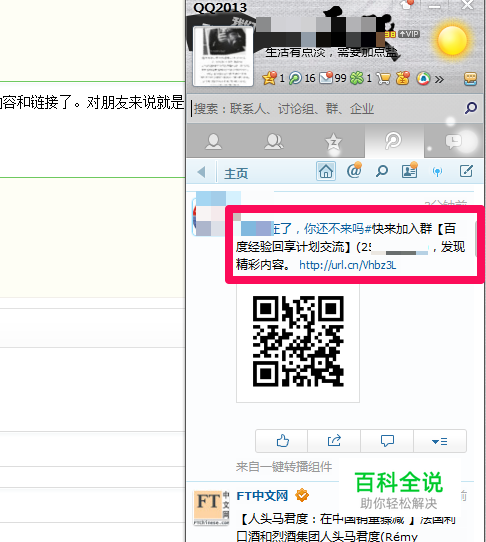Open the mailbox icon showing 99
The image size is (486, 542).
coord(326,78)
